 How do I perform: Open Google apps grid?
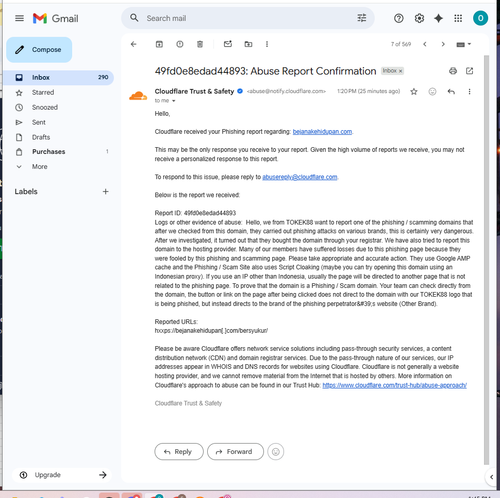[x=458, y=18]
